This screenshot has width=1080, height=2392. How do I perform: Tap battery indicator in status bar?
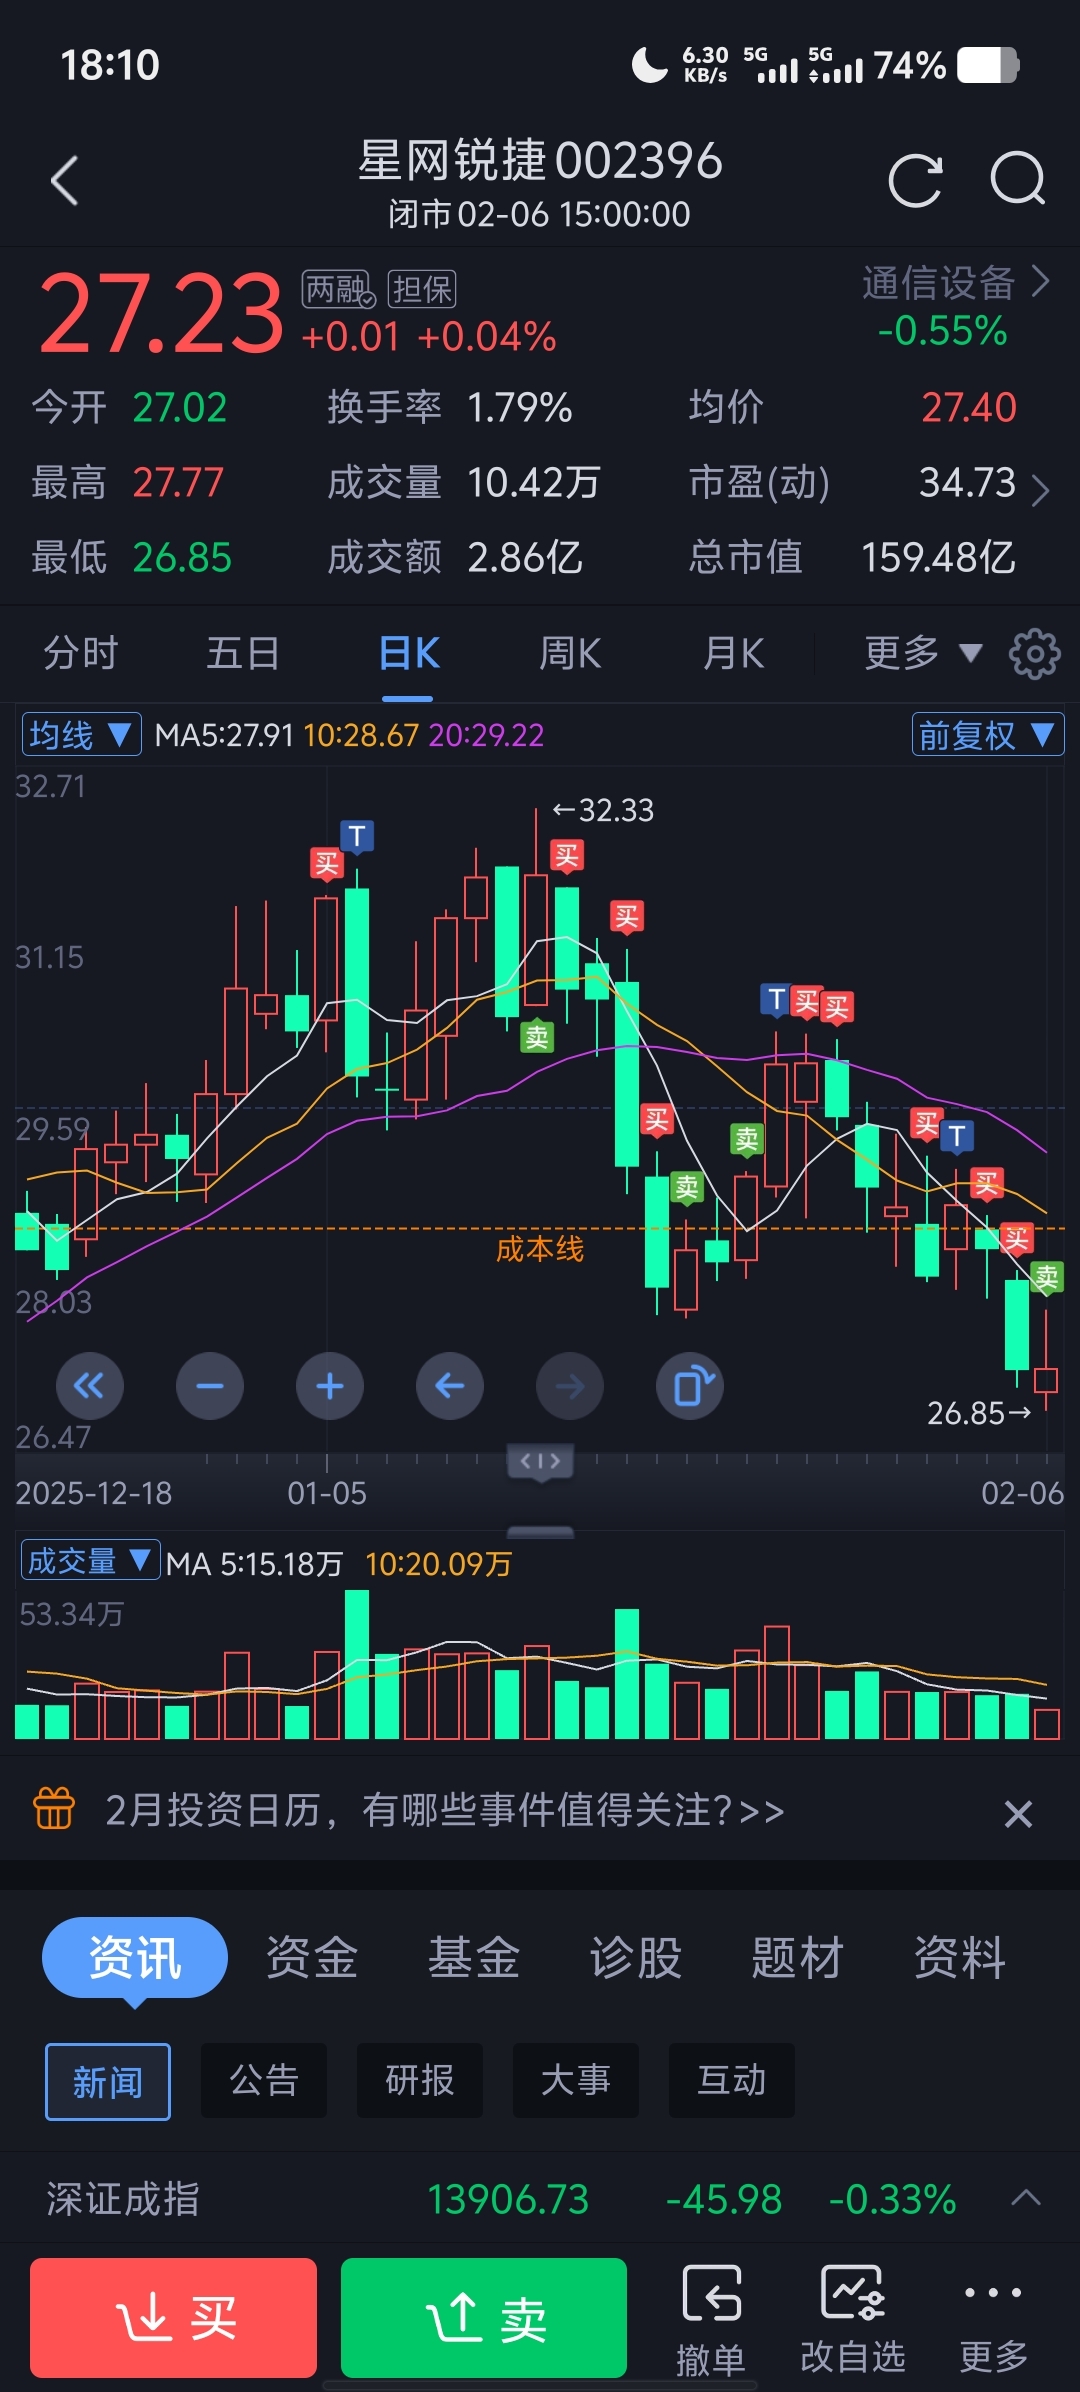(988, 66)
